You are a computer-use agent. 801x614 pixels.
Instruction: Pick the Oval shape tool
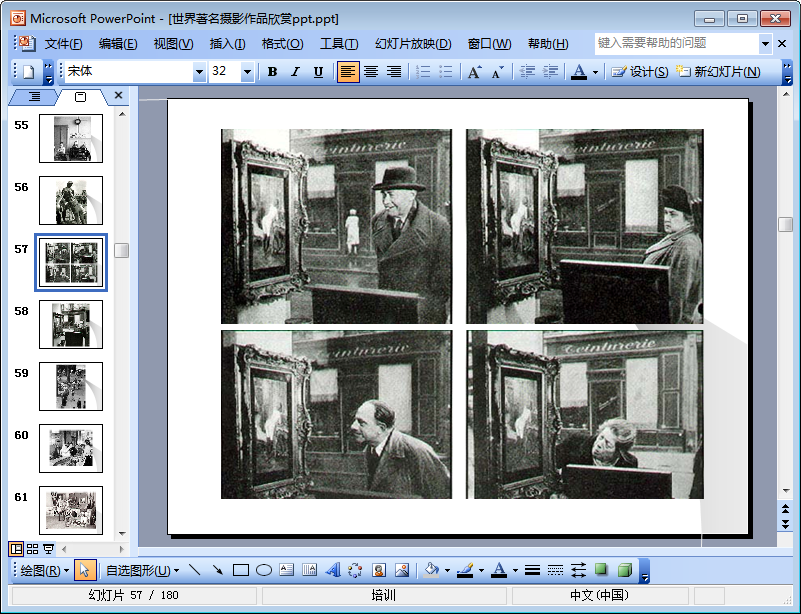tap(263, 570)
